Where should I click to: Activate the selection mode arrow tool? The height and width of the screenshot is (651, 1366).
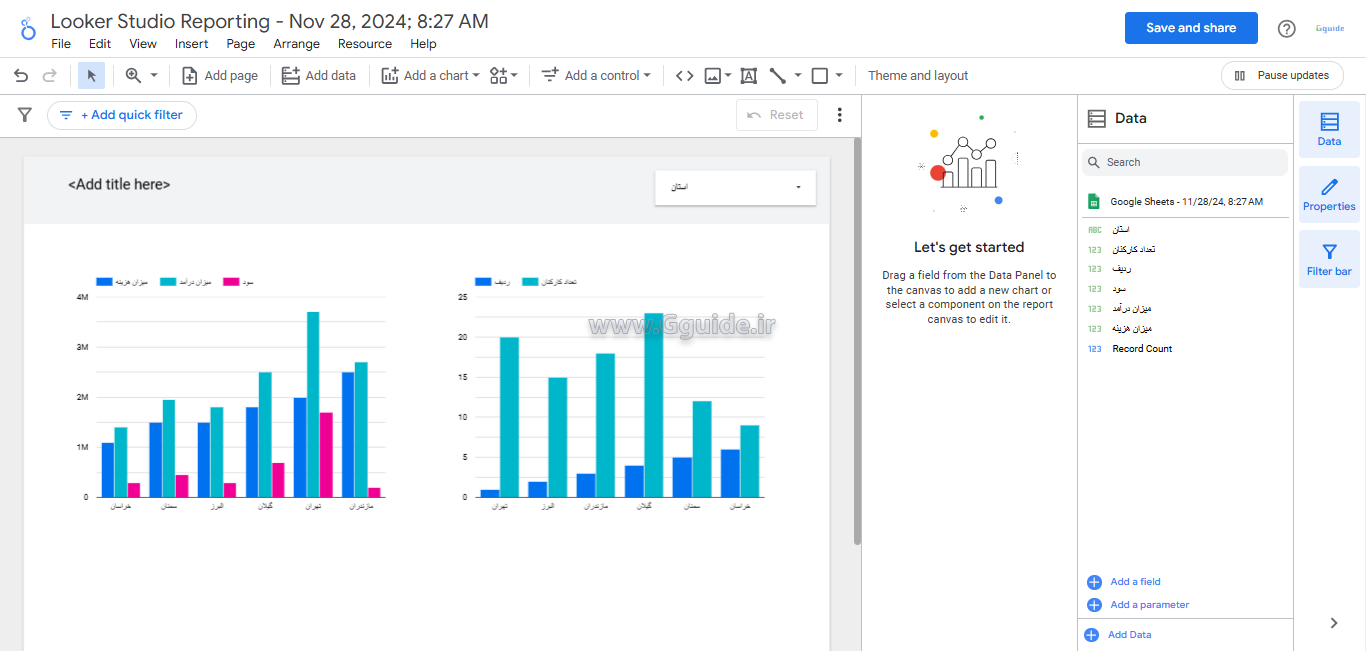[x=91, y=76]
